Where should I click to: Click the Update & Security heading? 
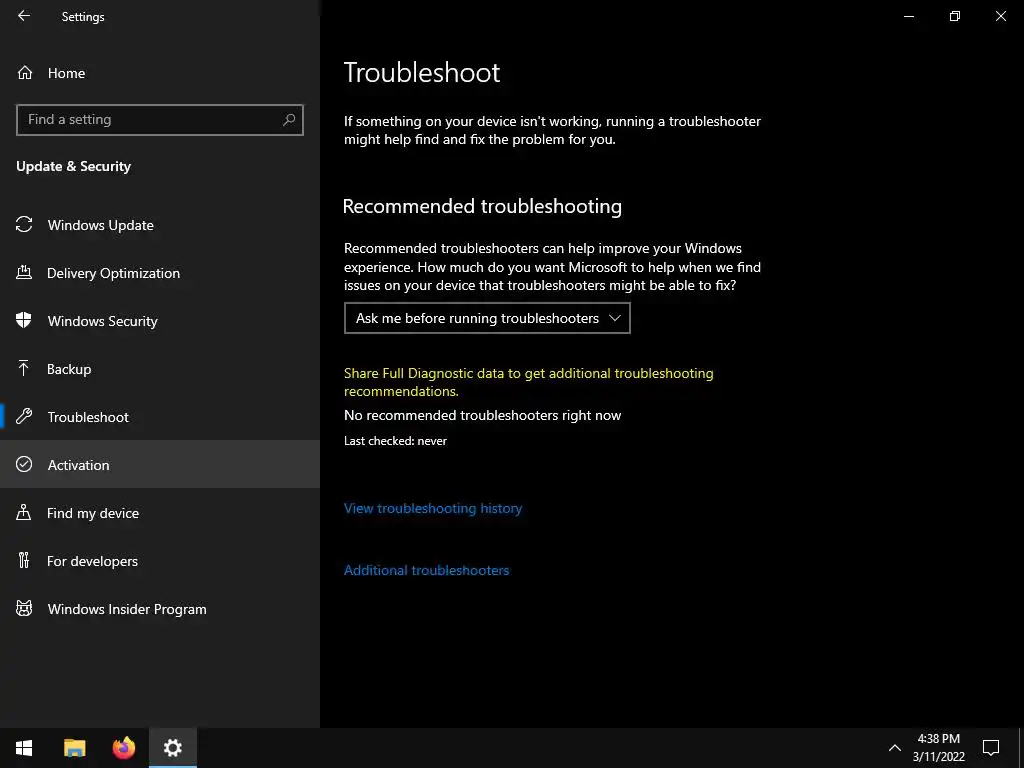(x=74, y=166)
